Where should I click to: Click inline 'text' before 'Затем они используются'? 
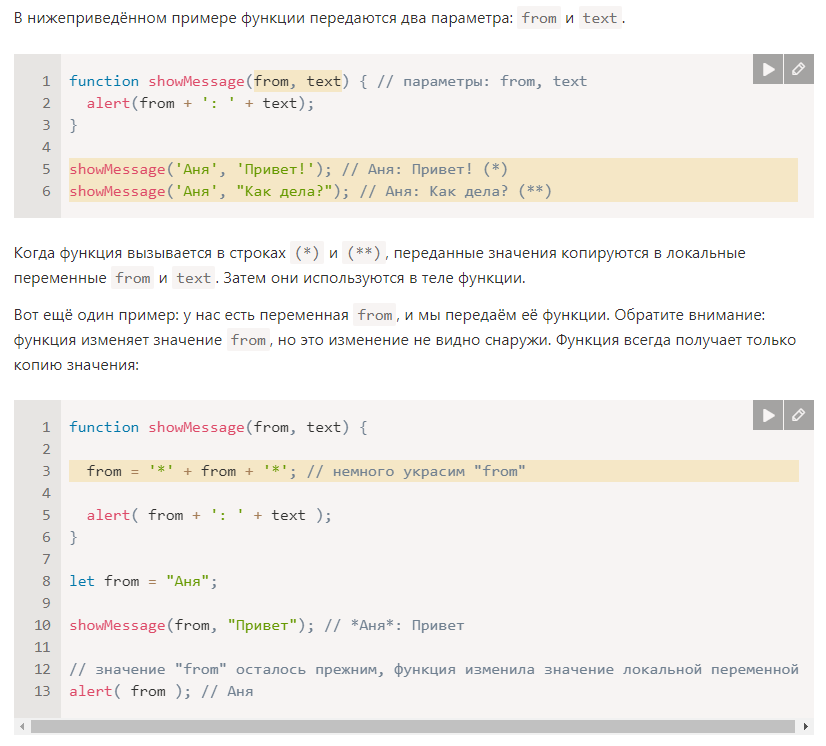(193, 278)
